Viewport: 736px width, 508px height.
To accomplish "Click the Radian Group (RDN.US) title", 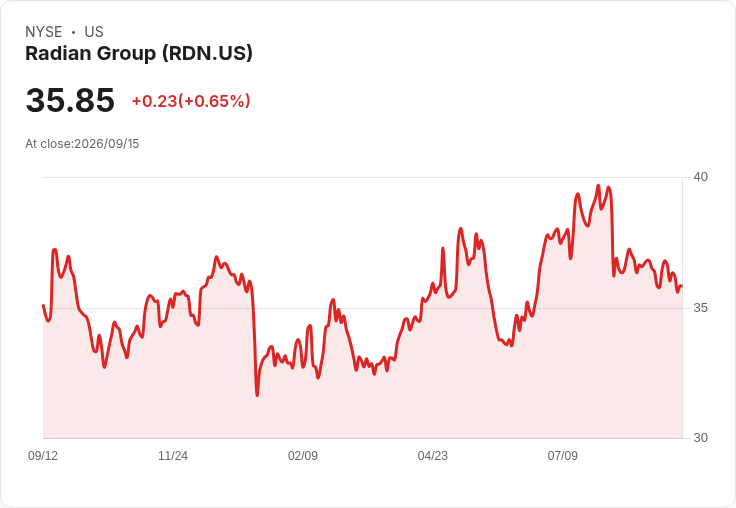I will [x=139, y=54].
